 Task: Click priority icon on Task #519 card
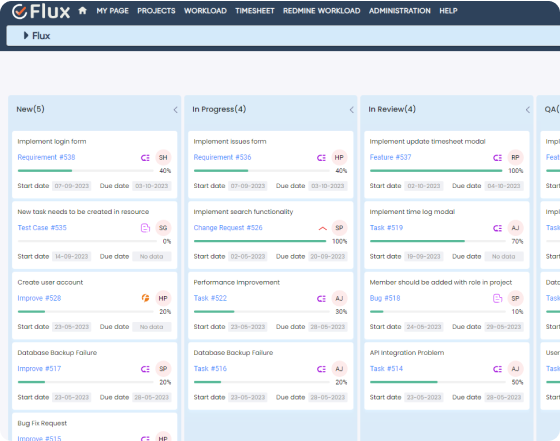498,228
